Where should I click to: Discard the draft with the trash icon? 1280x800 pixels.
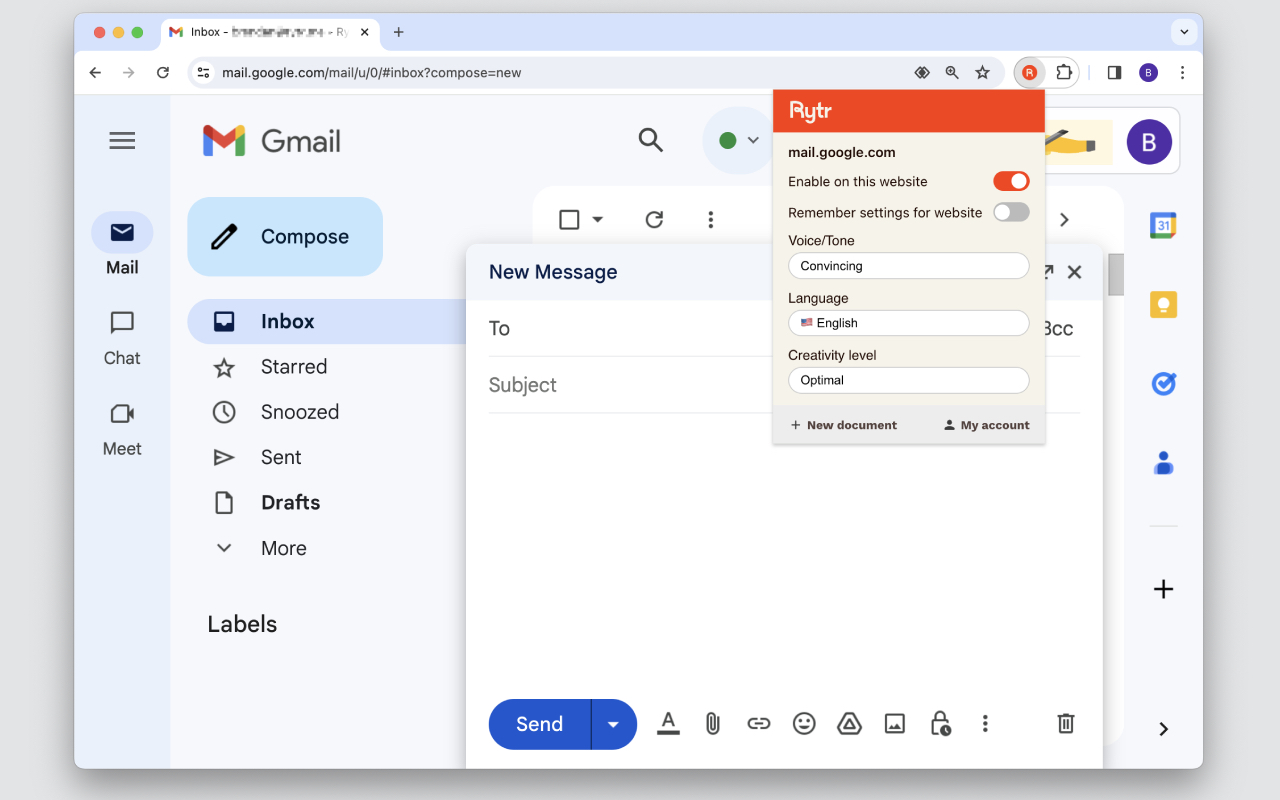tap(1065, 723)
